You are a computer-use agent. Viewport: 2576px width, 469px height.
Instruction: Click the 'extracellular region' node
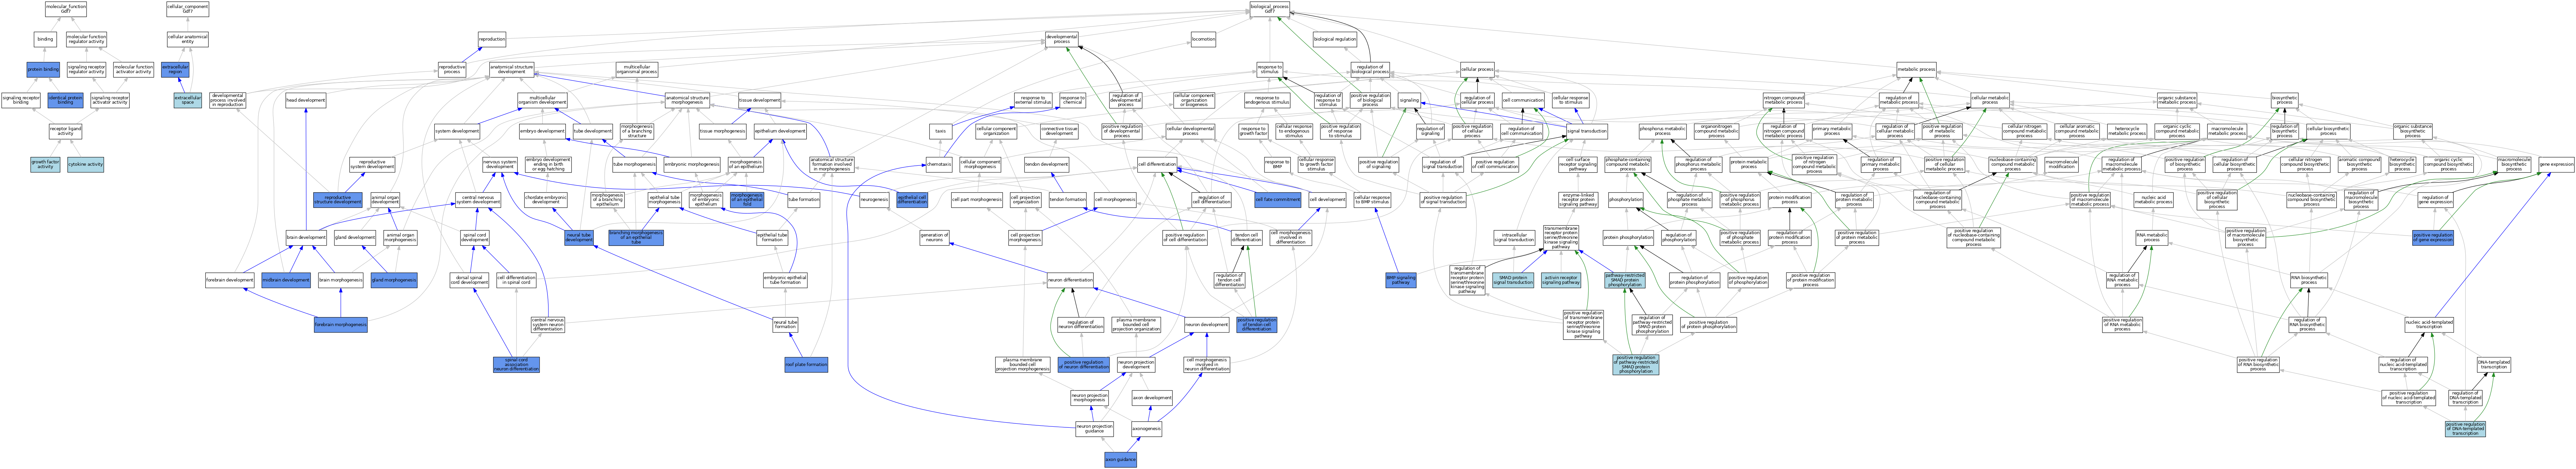coord(175,70)
